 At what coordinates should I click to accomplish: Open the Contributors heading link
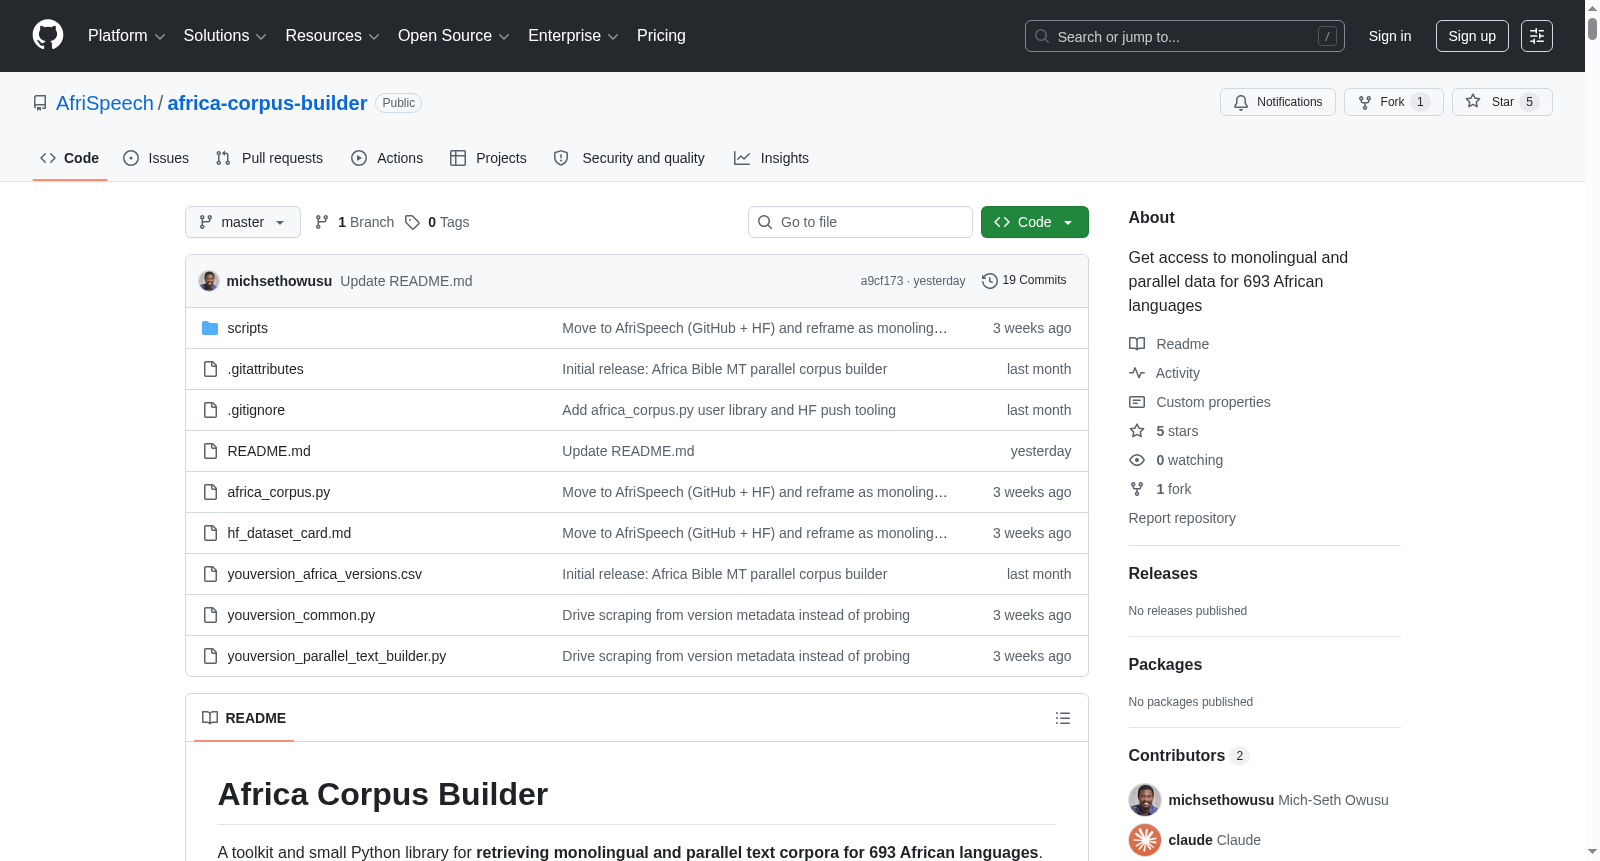pos(1189,756)
